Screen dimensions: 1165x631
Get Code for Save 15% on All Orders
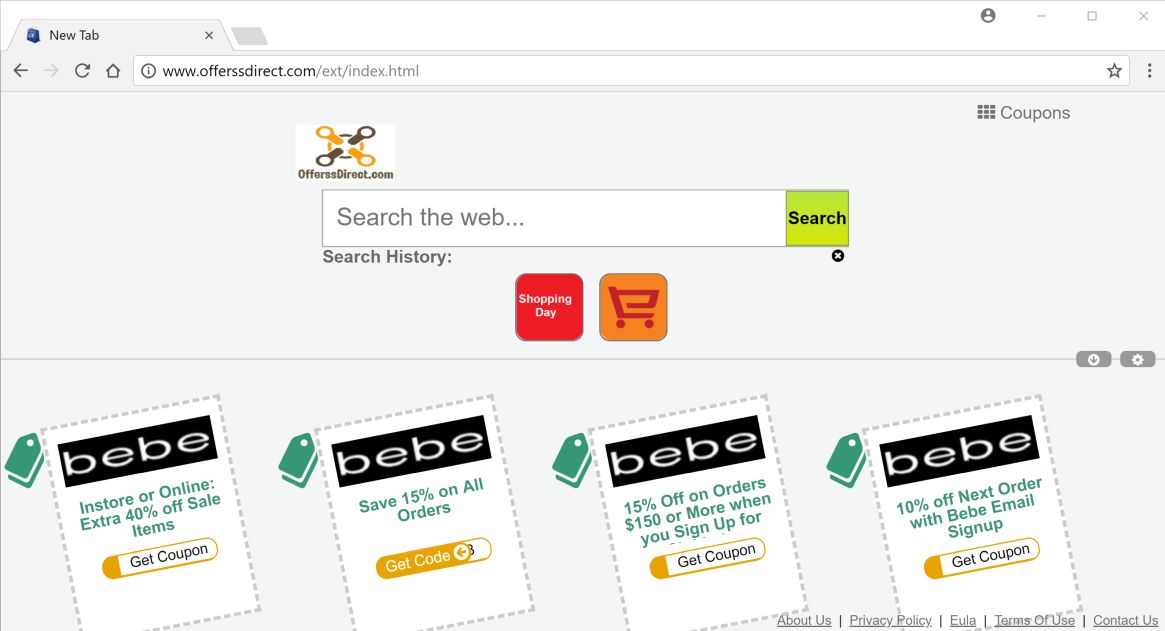pyautogui.click(x=434, y=557)
